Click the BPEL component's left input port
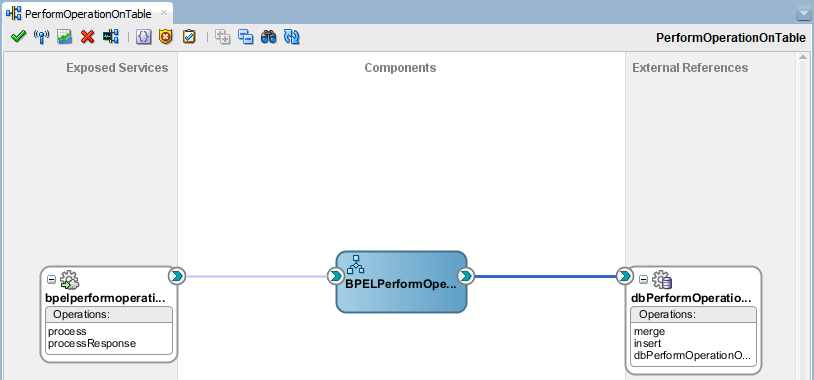814x380 pixels. [x=336, y=276]
